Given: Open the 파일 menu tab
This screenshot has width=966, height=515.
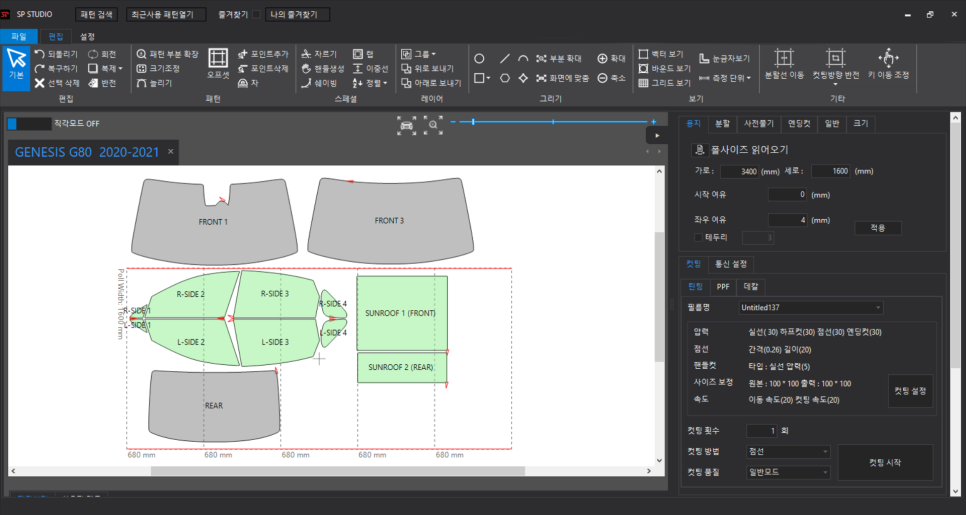Looking at the screenshot, I should point(19,36).
